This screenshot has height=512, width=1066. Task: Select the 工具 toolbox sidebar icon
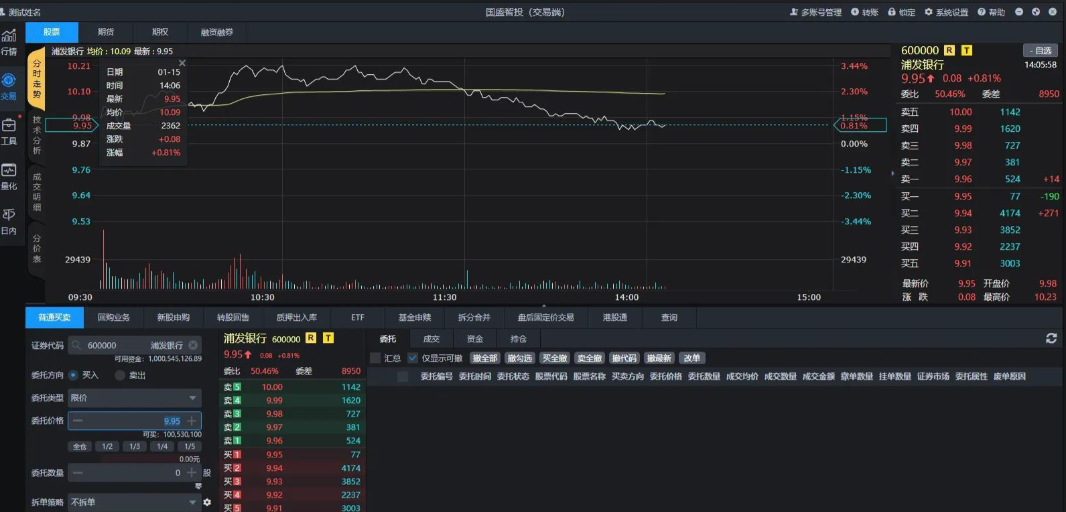(x=9, y=130)
